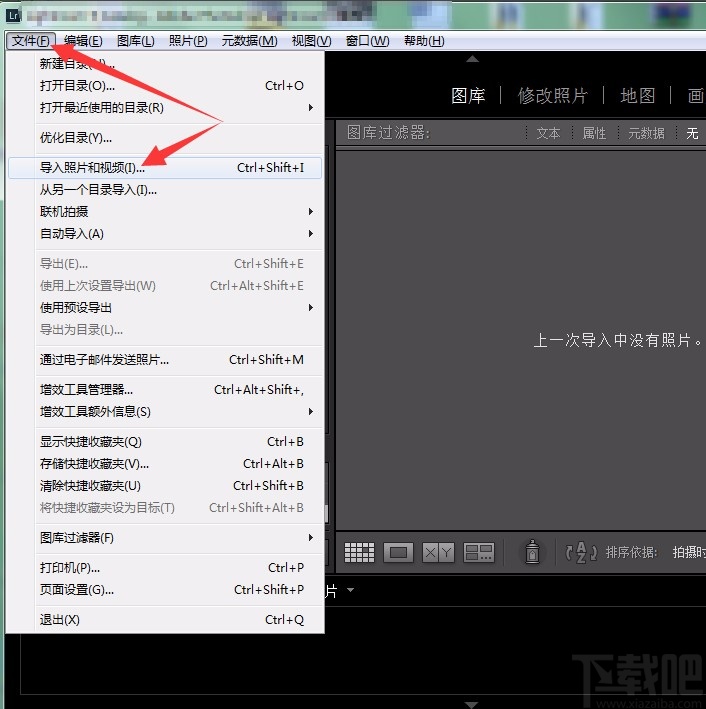
Task: Open the sort-by capture time dropdown
Action: [x=689, y=552]
